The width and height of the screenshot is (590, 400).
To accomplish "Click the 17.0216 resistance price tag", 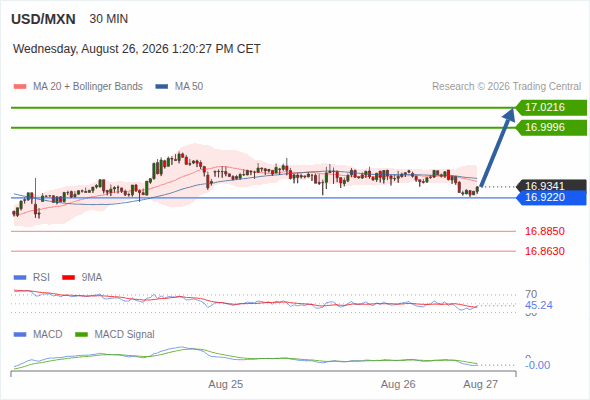I will [551, 108].
